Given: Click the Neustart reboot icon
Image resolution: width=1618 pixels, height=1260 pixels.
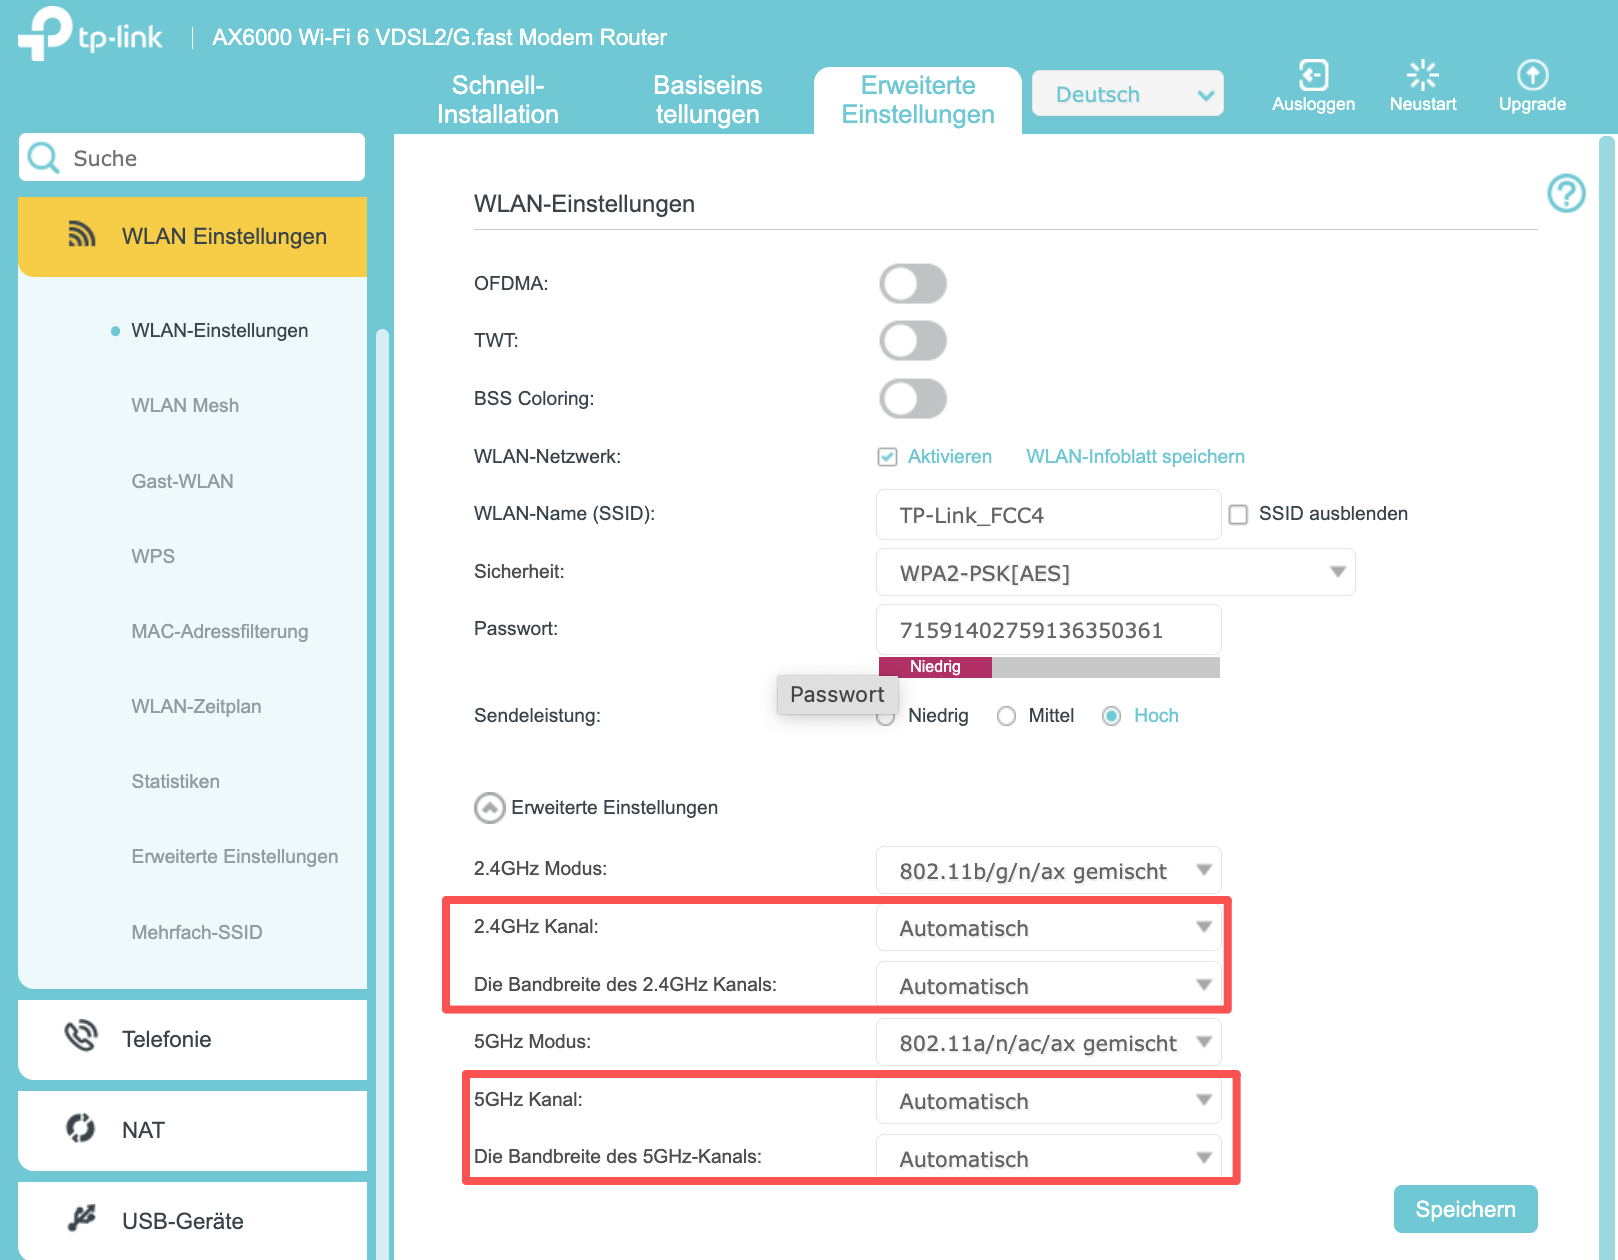Looking at the screenshot, I should (1422, 75).
